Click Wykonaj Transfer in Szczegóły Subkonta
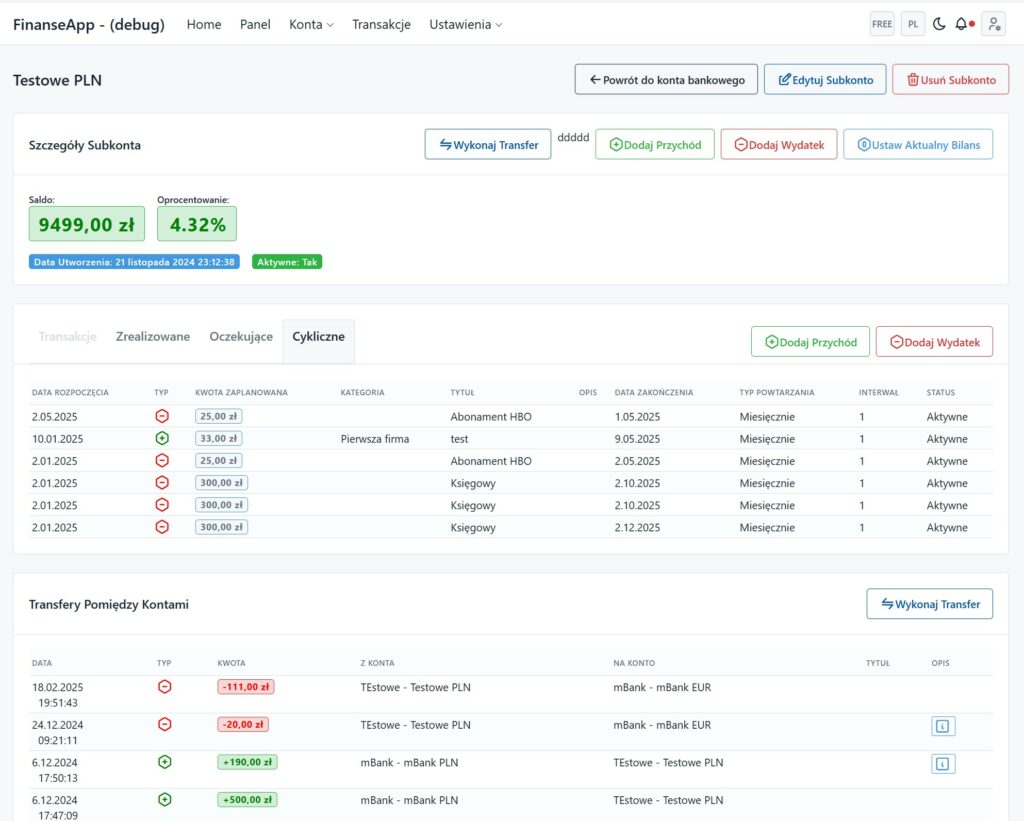 tap(488, 144)
